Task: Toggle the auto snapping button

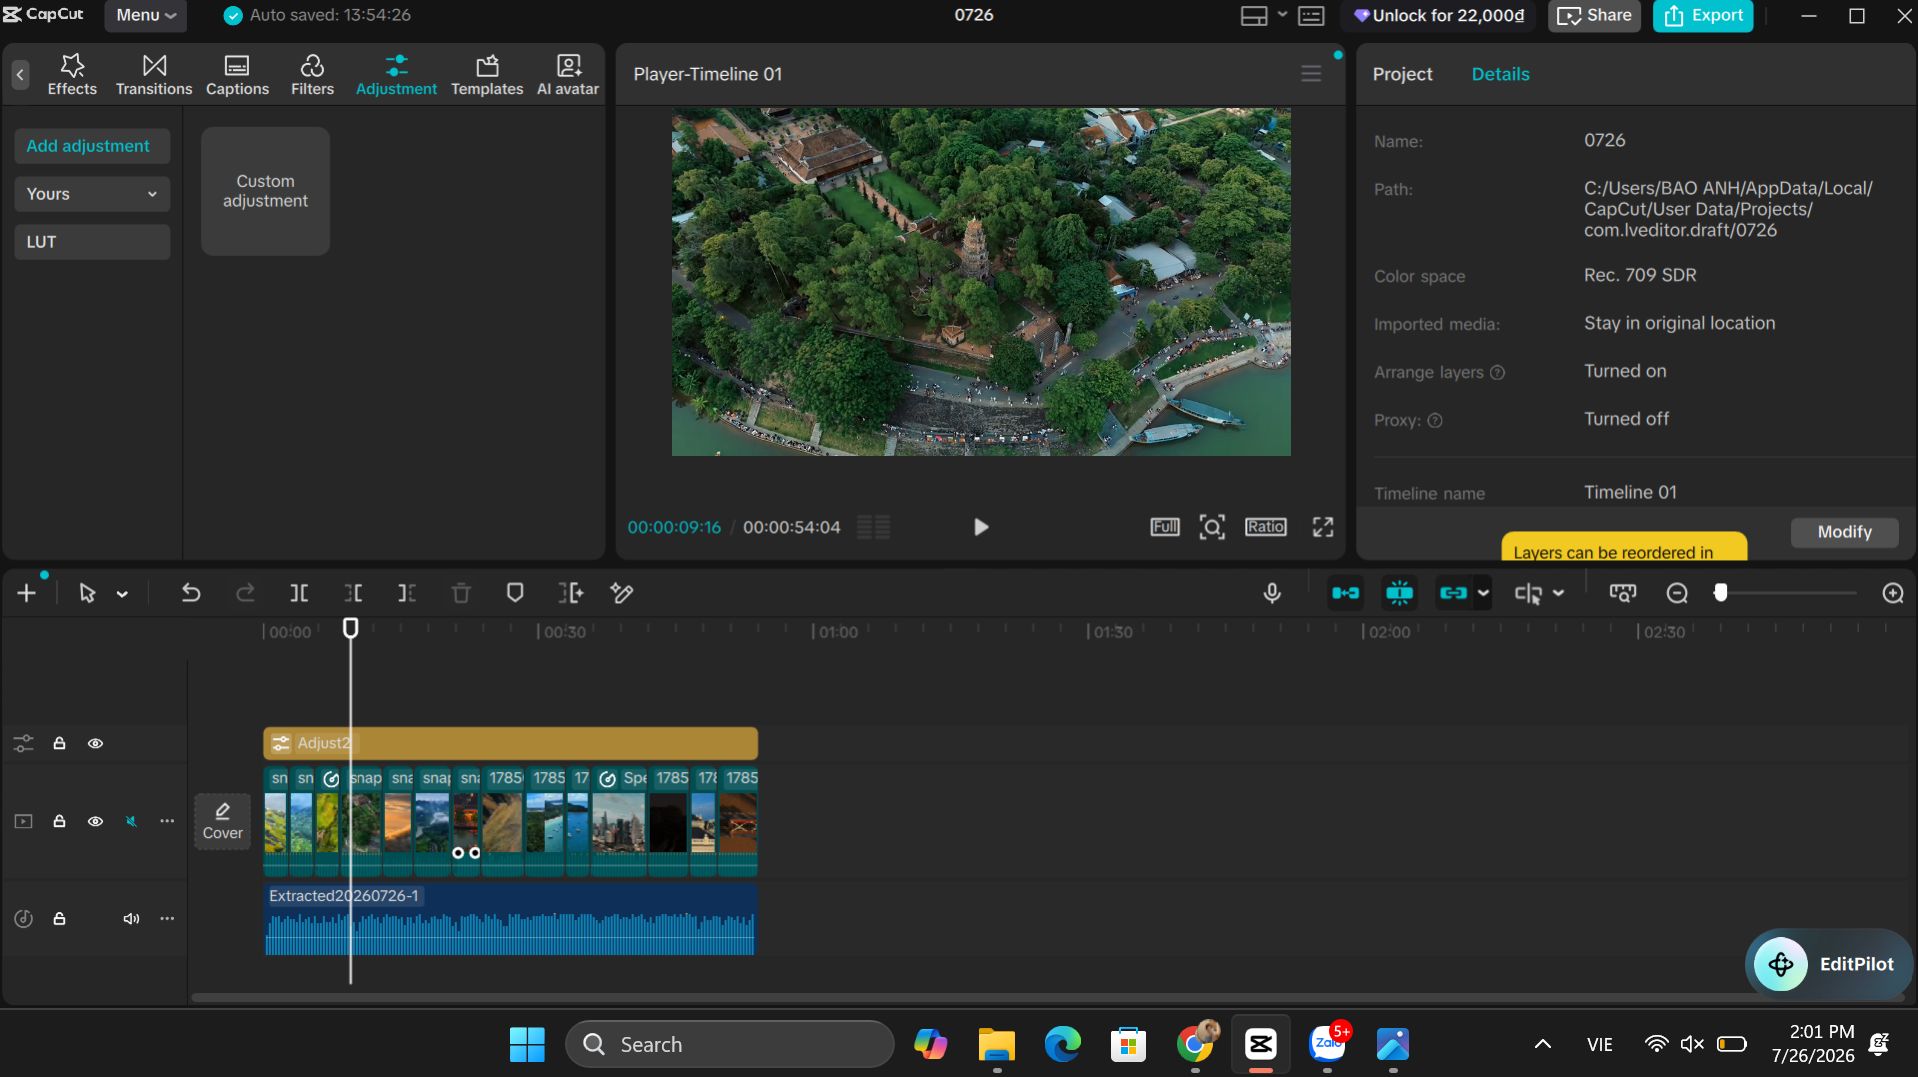Action: (1399, 593)
